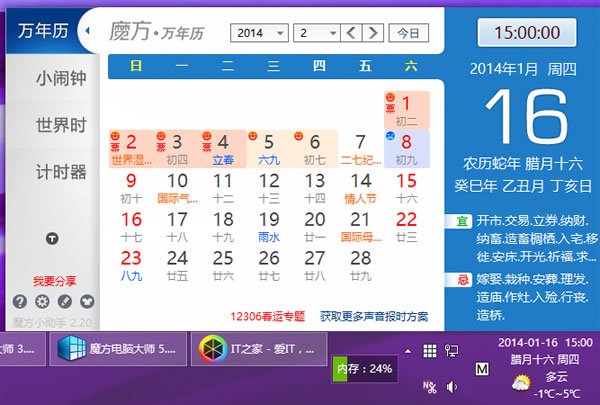
Task: Click the 内存：24% memory indicator
Action: tap(364, 369)
